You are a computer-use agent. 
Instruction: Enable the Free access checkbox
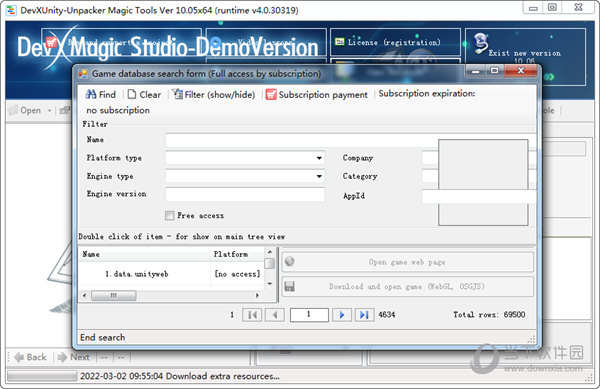pos(169,216)
